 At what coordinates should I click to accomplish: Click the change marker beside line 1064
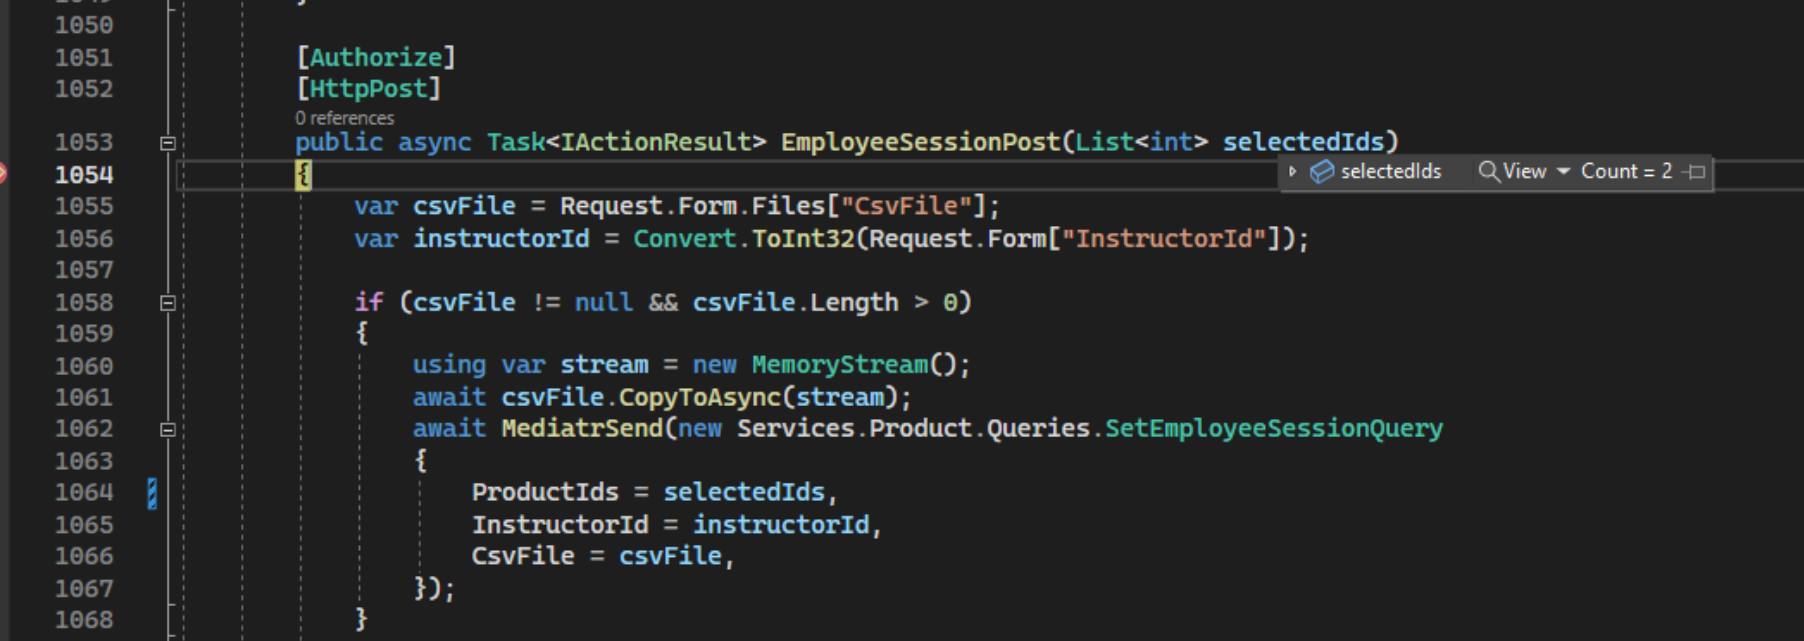(x=152, y=493)
